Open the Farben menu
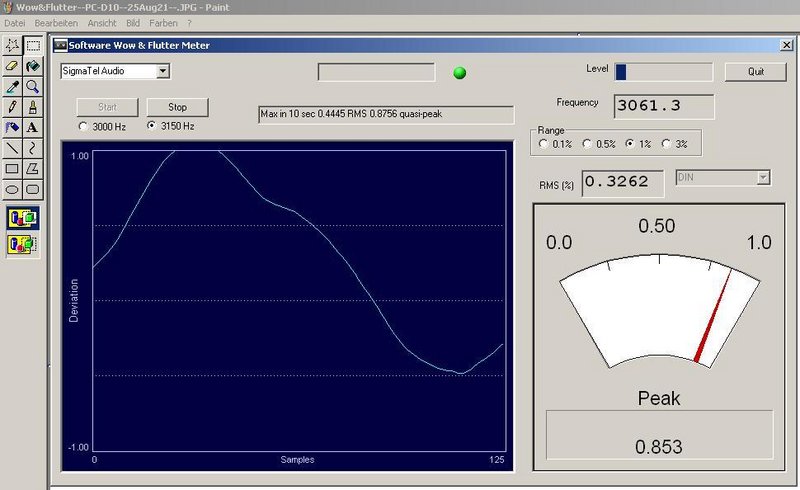 [163, 23]
